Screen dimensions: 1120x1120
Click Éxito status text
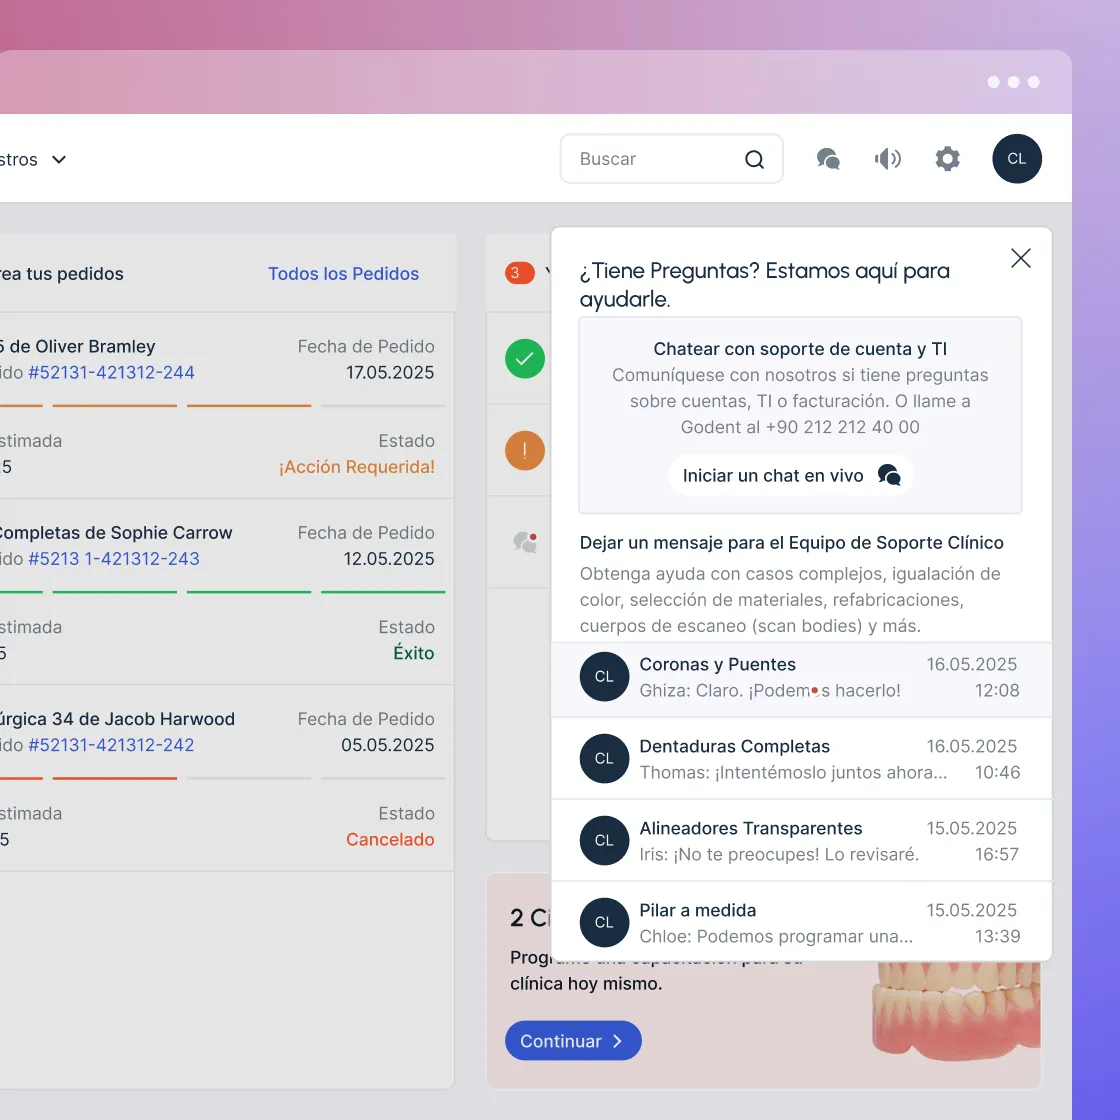414,653
